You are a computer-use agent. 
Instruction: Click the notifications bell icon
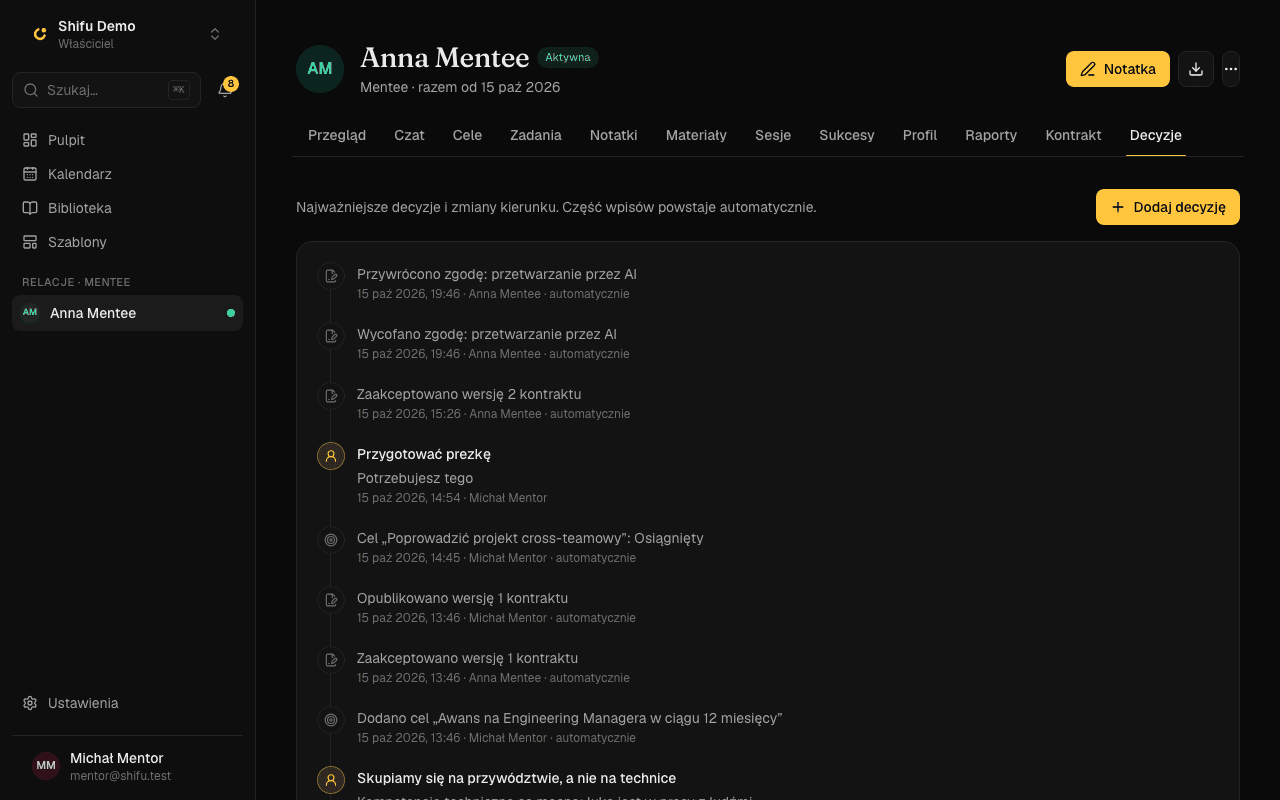[225, 90]
